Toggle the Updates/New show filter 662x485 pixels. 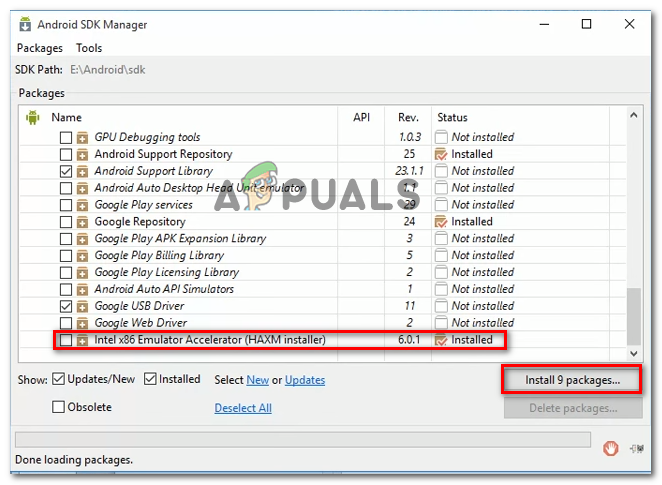coord(58,379)
